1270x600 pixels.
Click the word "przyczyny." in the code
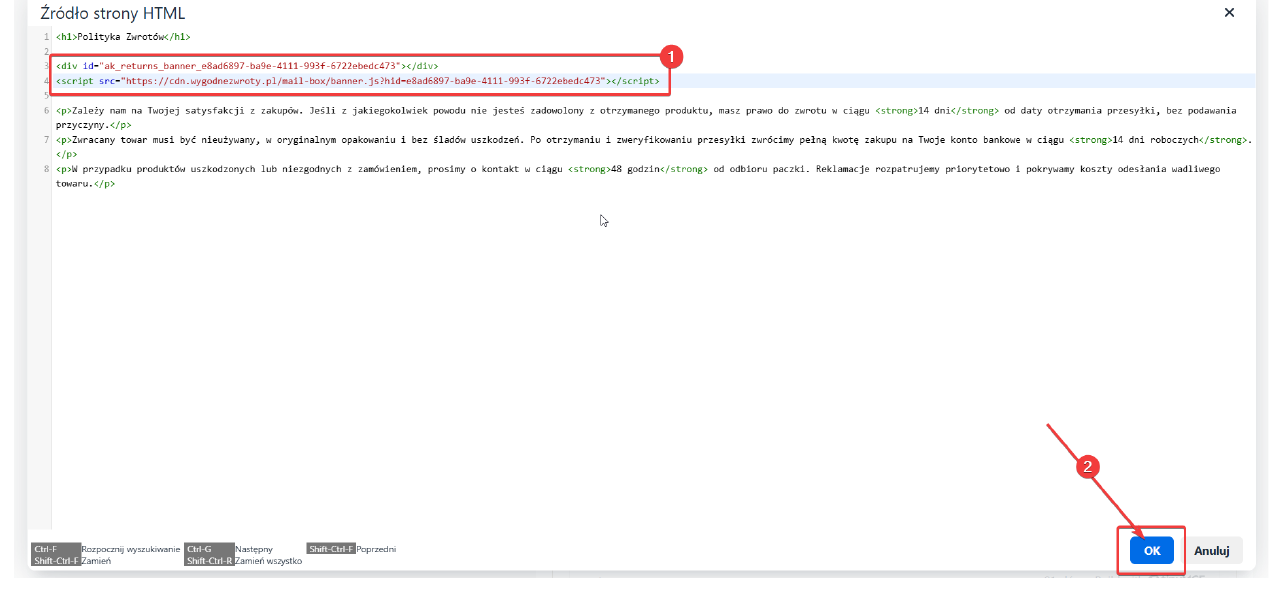tap(83, 125)
